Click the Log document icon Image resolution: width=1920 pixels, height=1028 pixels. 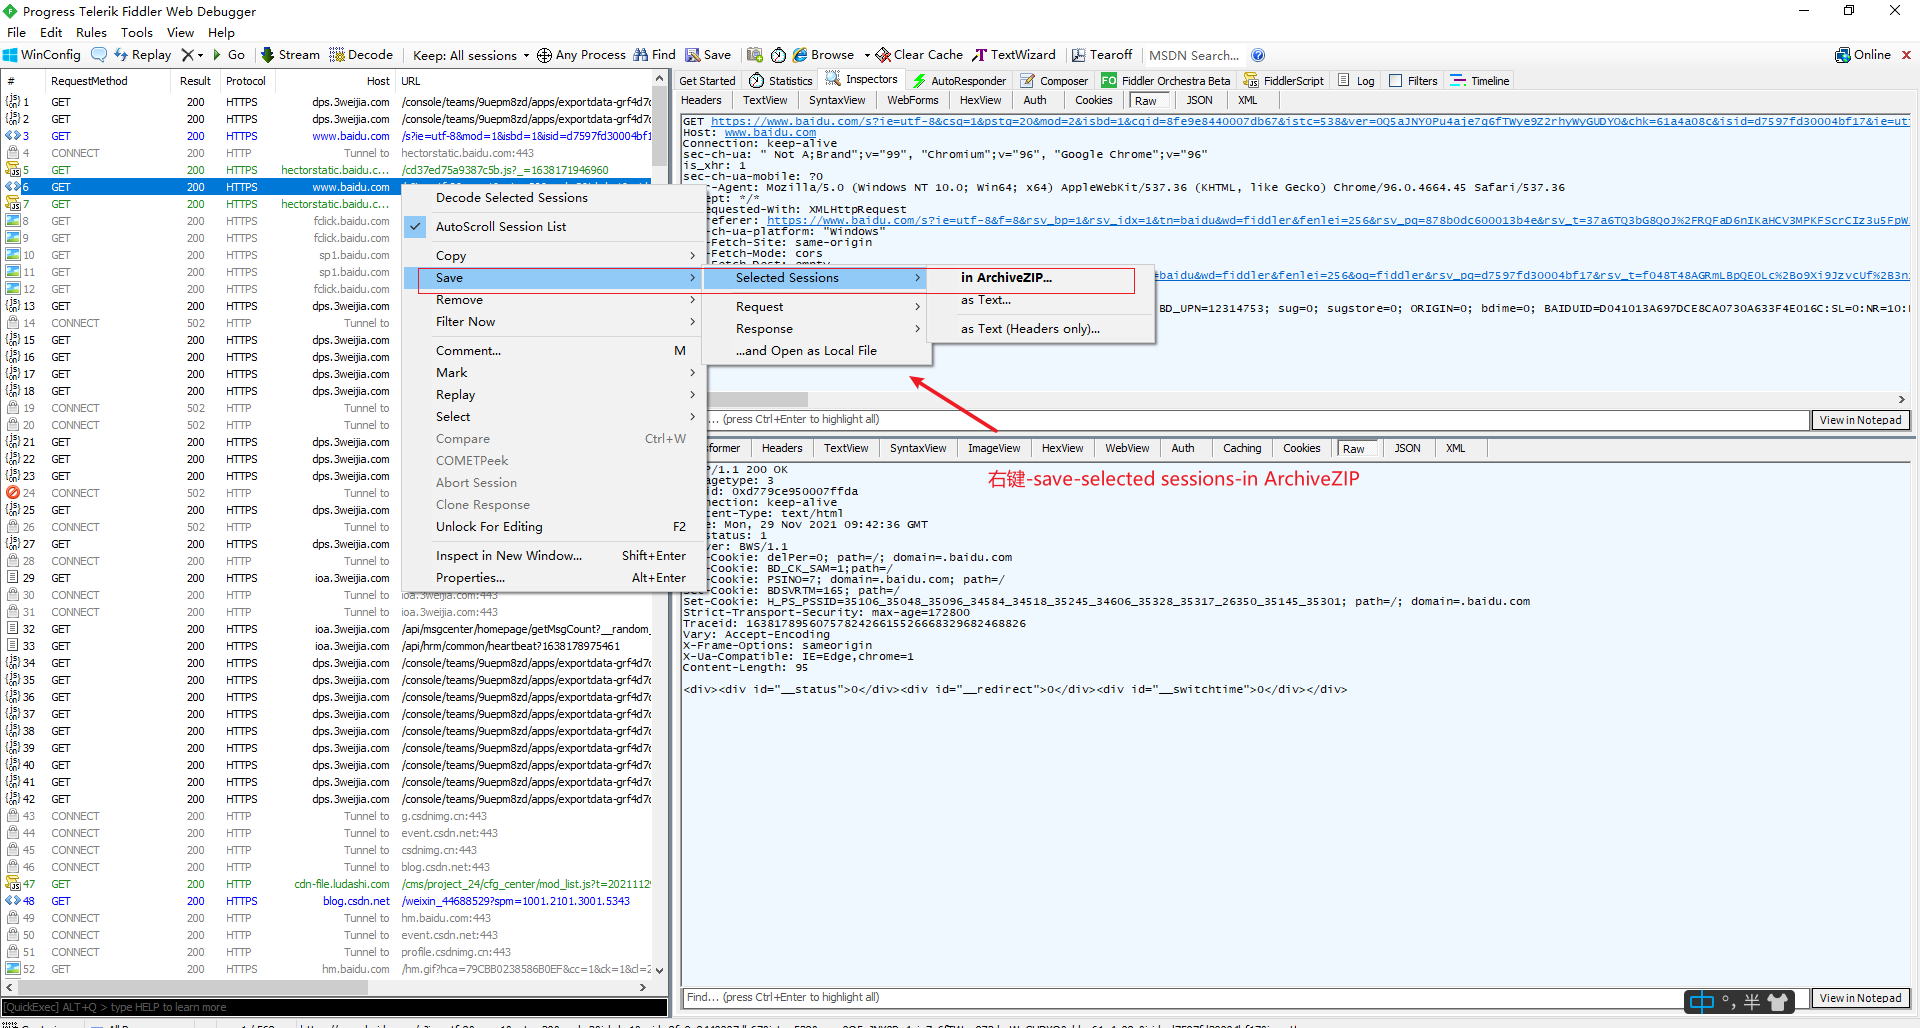click(x=1344, y=80)
